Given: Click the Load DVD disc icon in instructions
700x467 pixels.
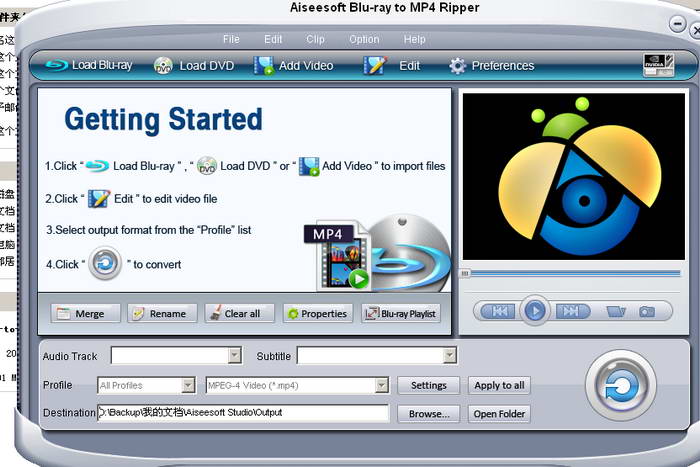Looking at the screenshot, I should click(207, 166).
